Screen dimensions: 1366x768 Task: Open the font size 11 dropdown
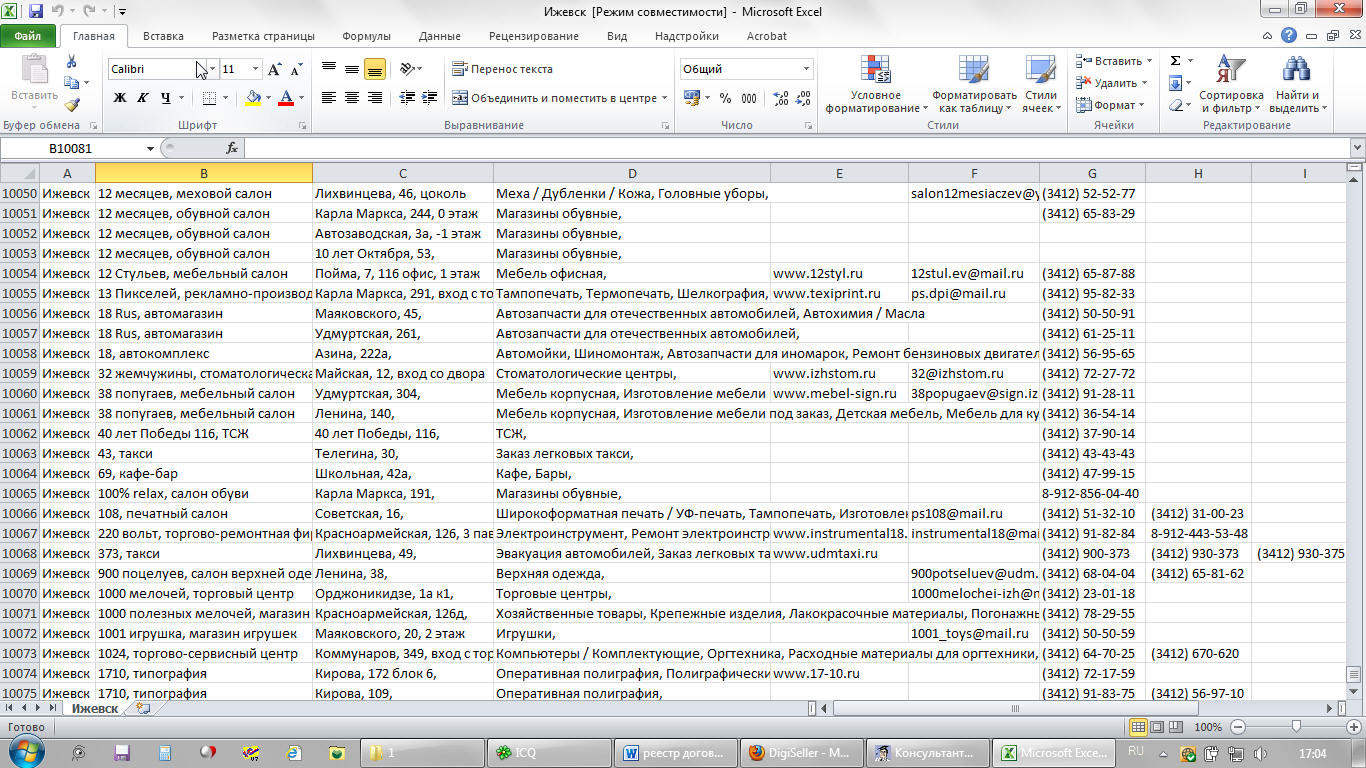(256, 69)
